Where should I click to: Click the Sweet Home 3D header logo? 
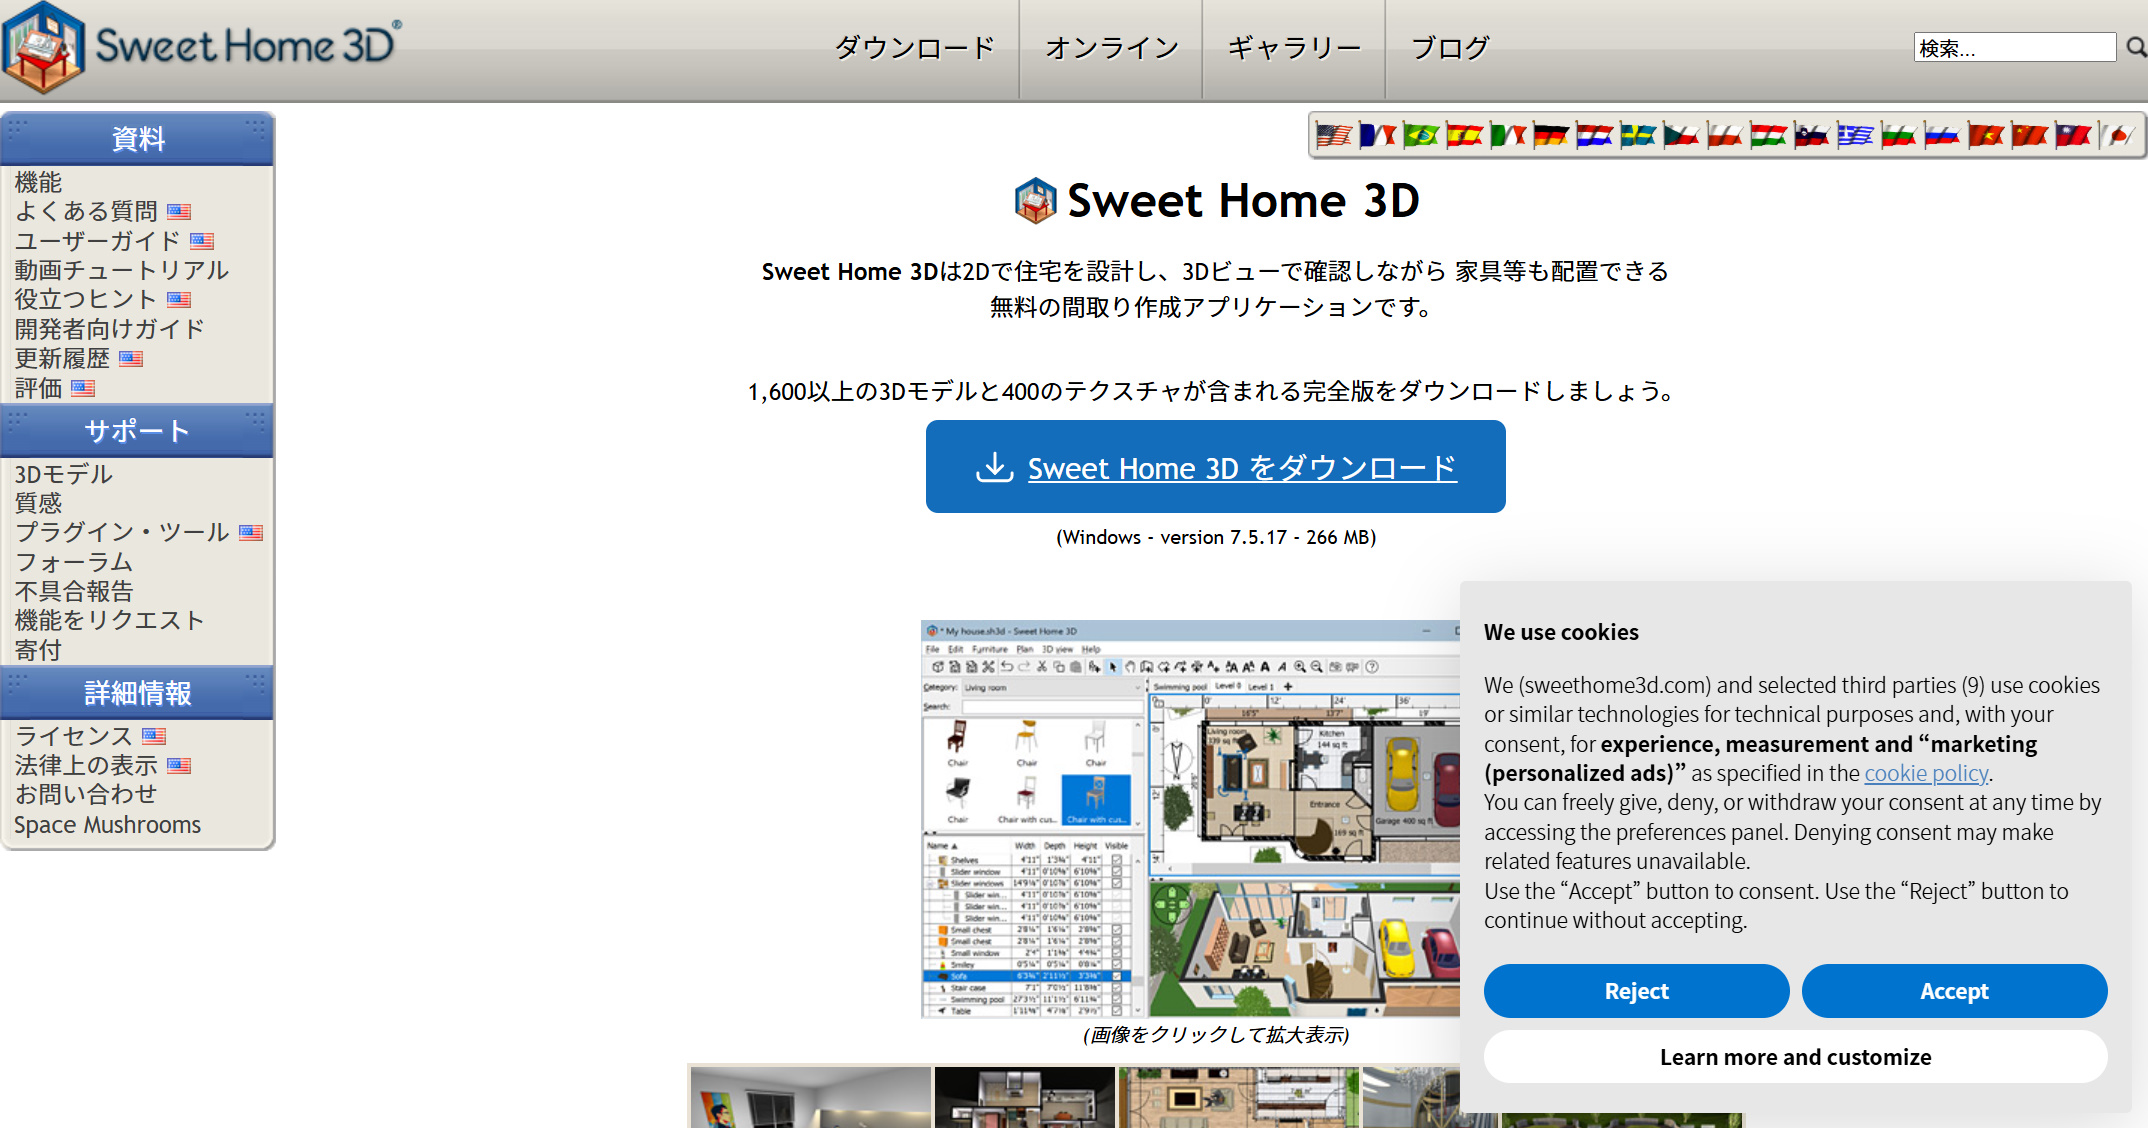coord(200,47)
